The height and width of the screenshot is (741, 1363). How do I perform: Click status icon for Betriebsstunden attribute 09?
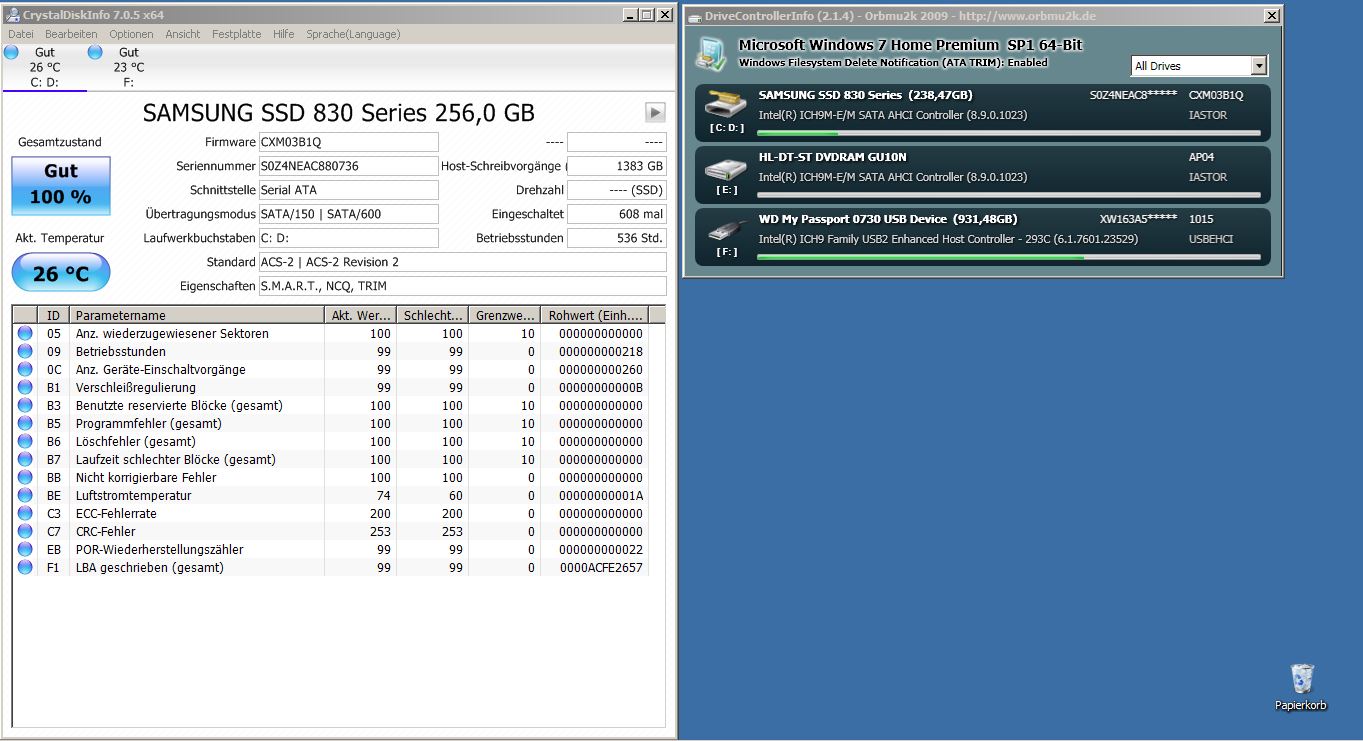[25, 351]
